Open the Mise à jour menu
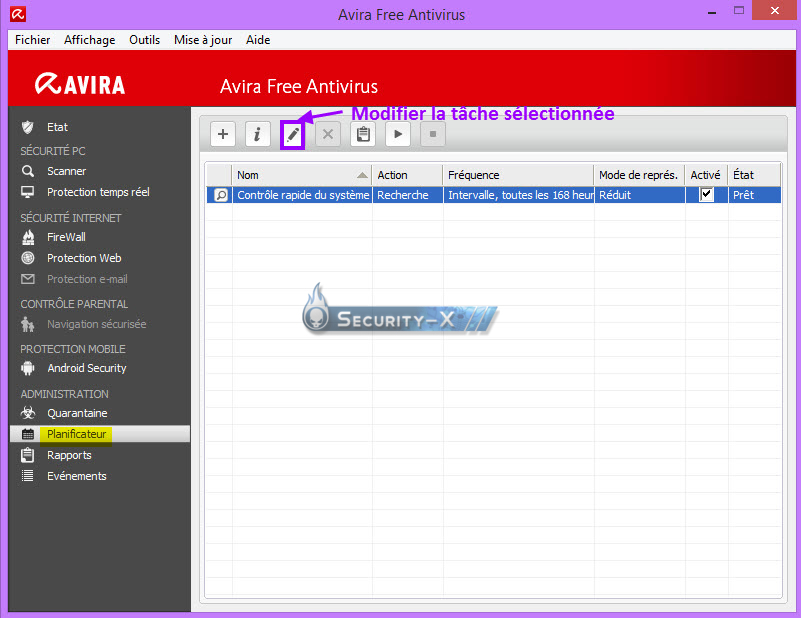The width and height of the screenshot is (801, 618). [x=203, y=40]
